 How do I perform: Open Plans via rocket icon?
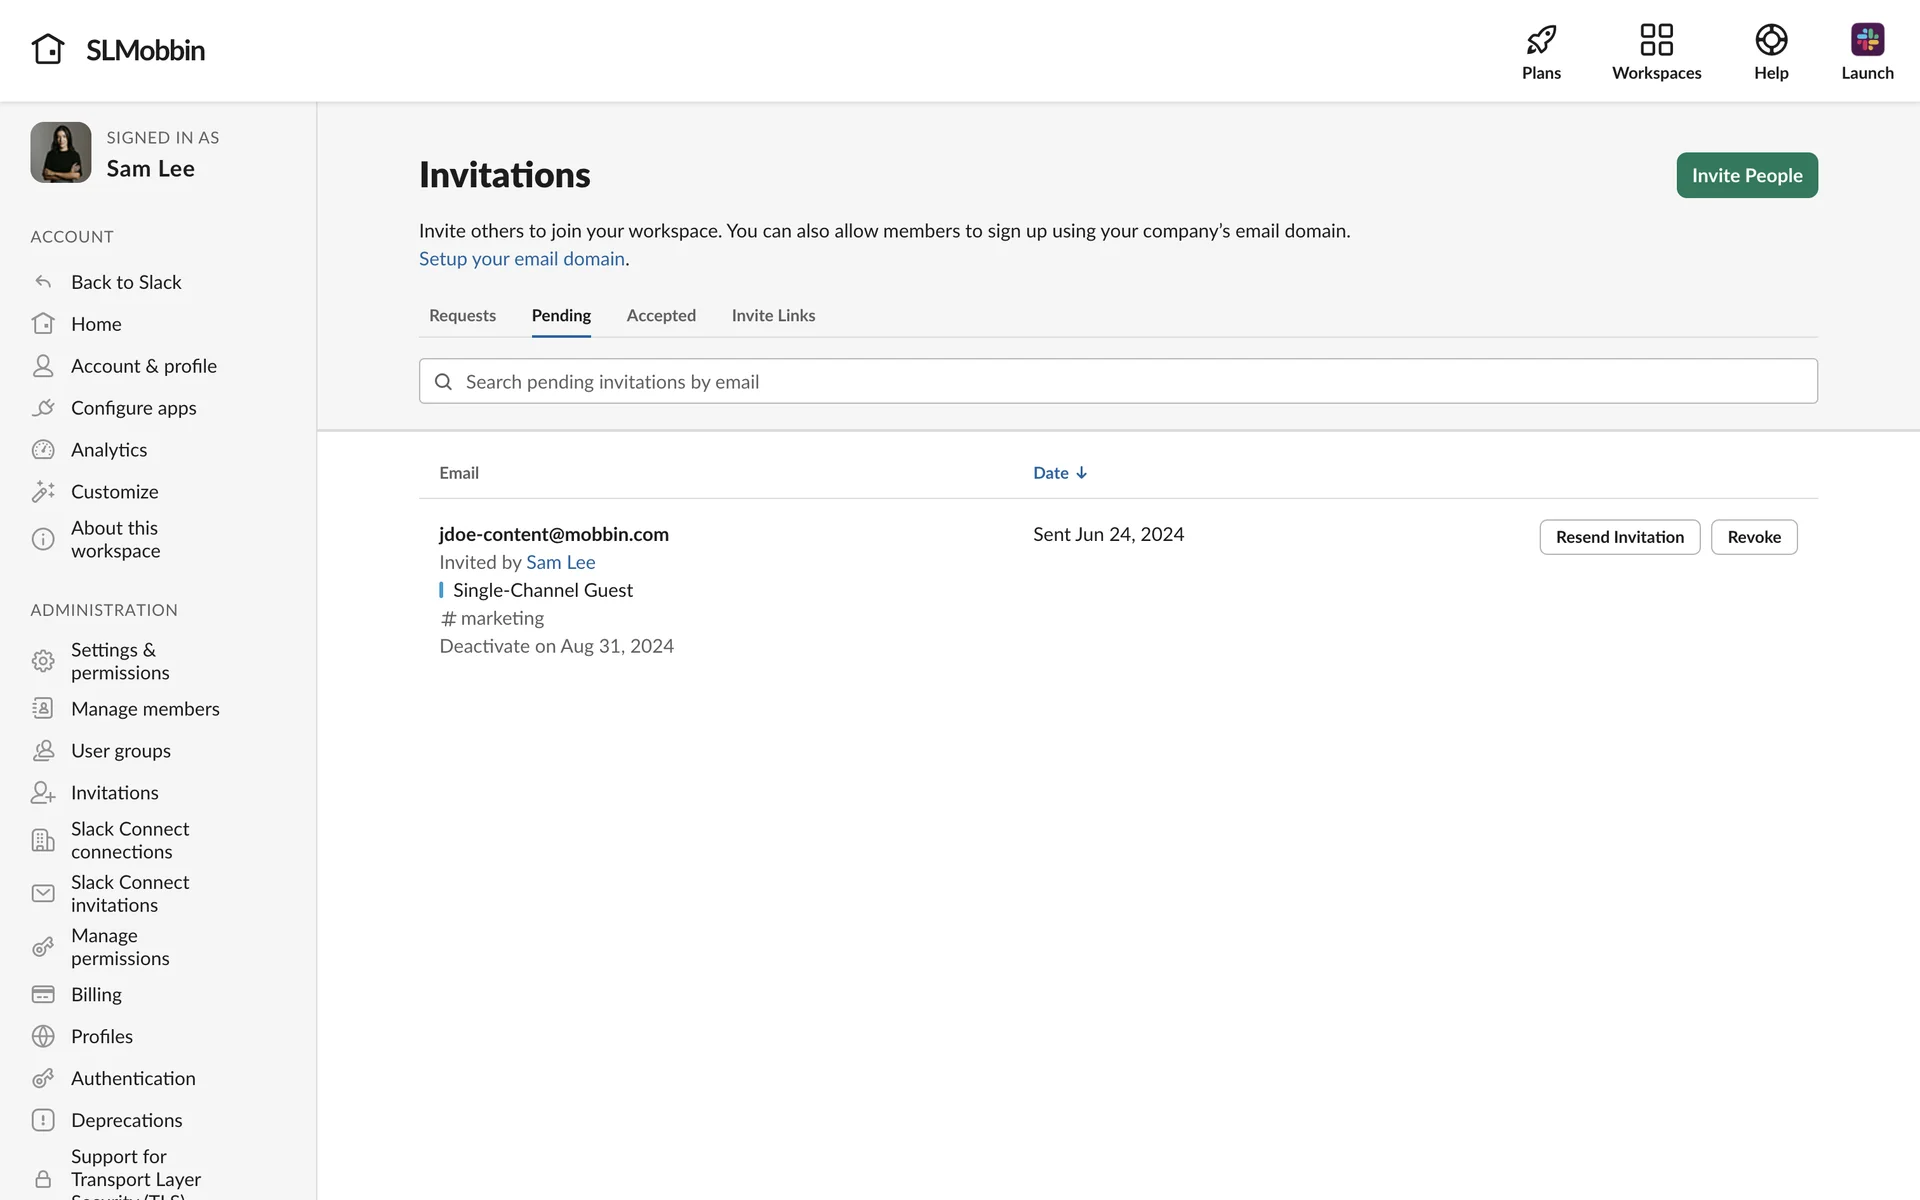click(1541, 40)
